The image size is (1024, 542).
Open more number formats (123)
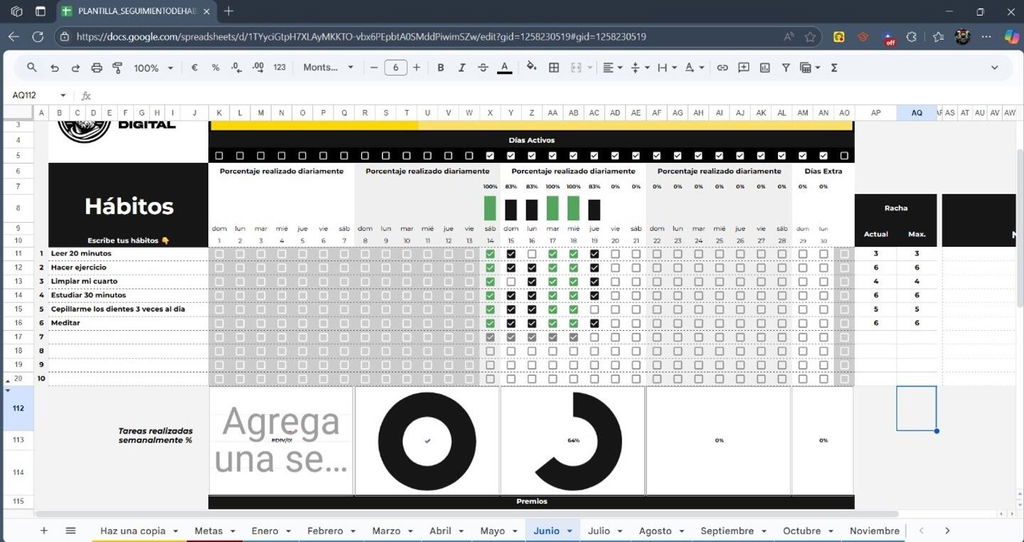click(x=280, y=67)
